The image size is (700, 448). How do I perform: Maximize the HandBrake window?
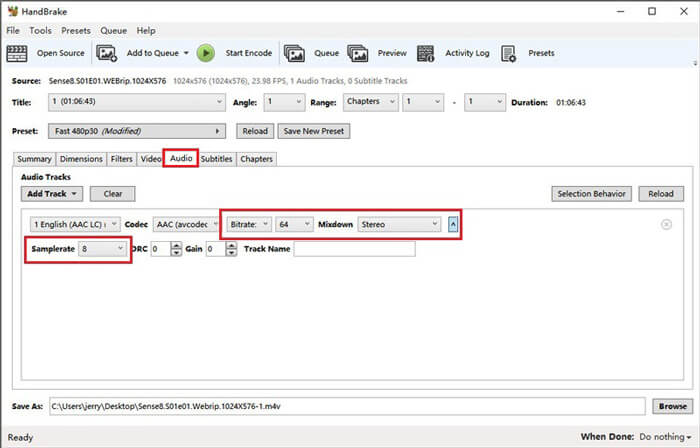click(652, 12)
